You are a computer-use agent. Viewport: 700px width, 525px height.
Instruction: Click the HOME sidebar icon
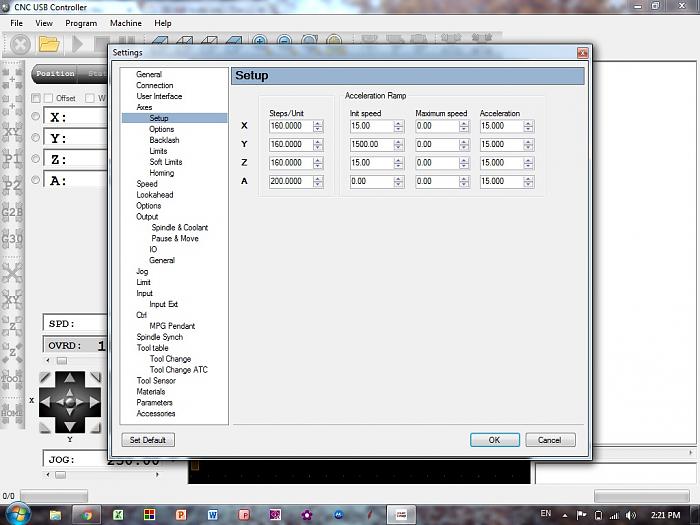12,413
